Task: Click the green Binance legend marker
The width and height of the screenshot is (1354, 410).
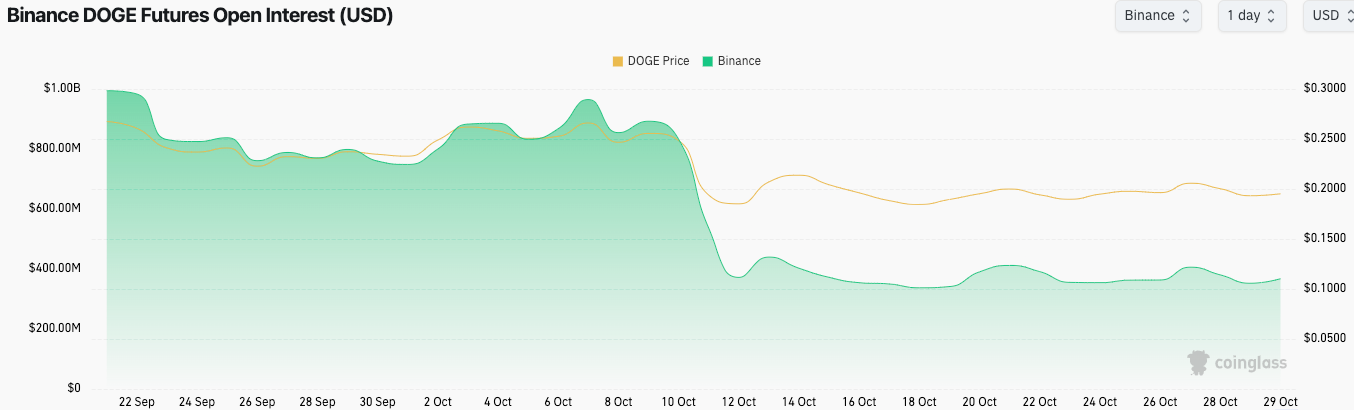Action: coord(708,61)
